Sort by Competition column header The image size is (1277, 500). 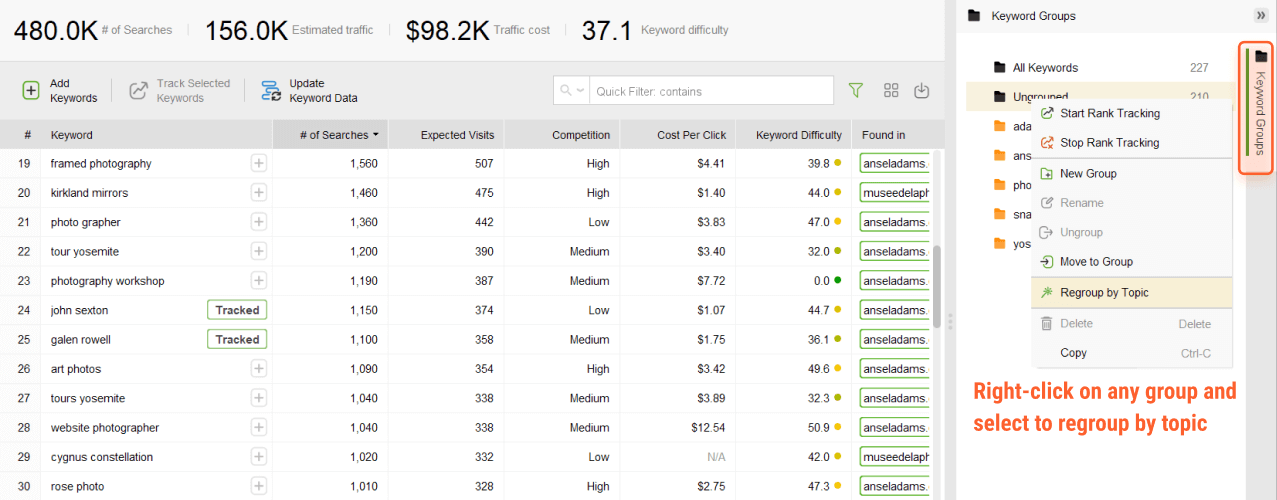[562, 135]
